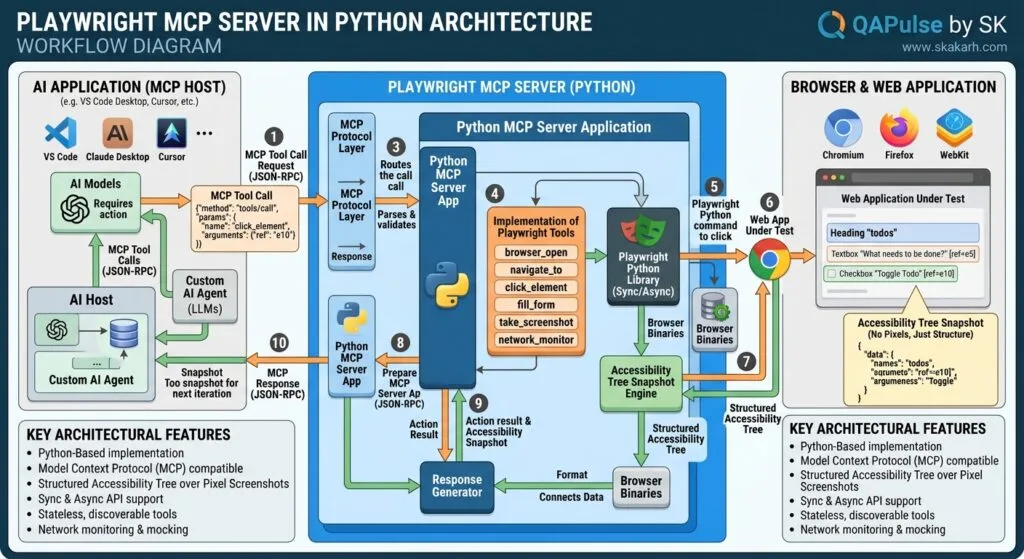Select the Chromium browser icon
The height and width of the screenshot is (559, 1024).
tap(842, 128)
